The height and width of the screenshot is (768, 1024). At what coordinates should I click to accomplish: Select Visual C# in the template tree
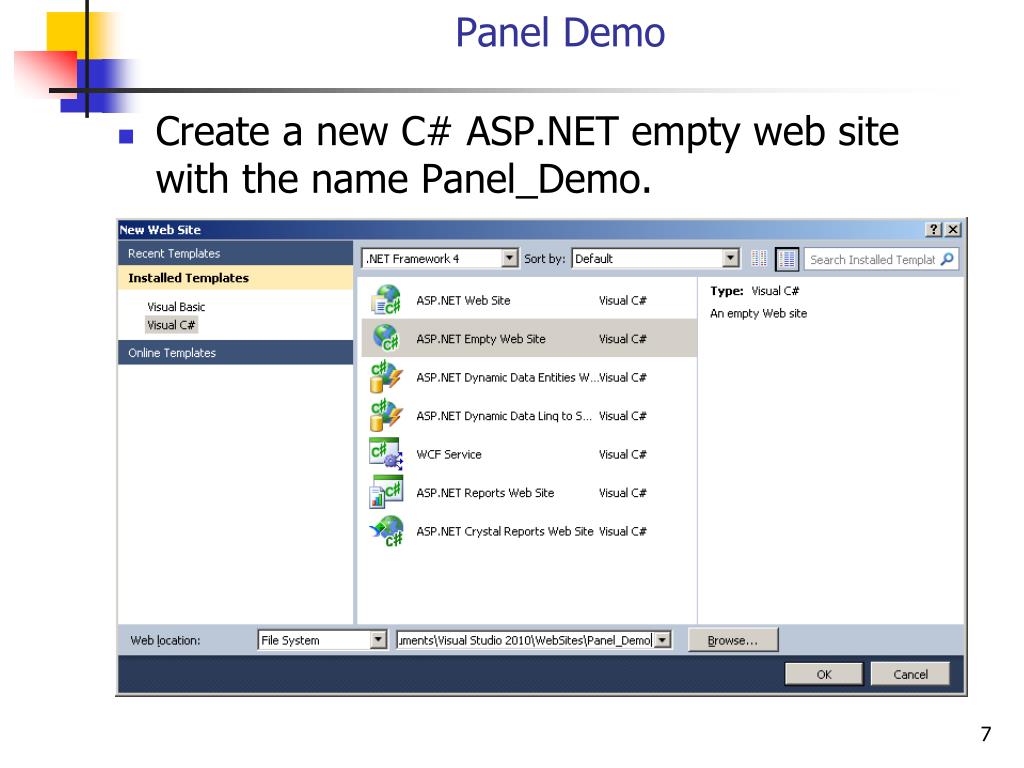point(171,325)
